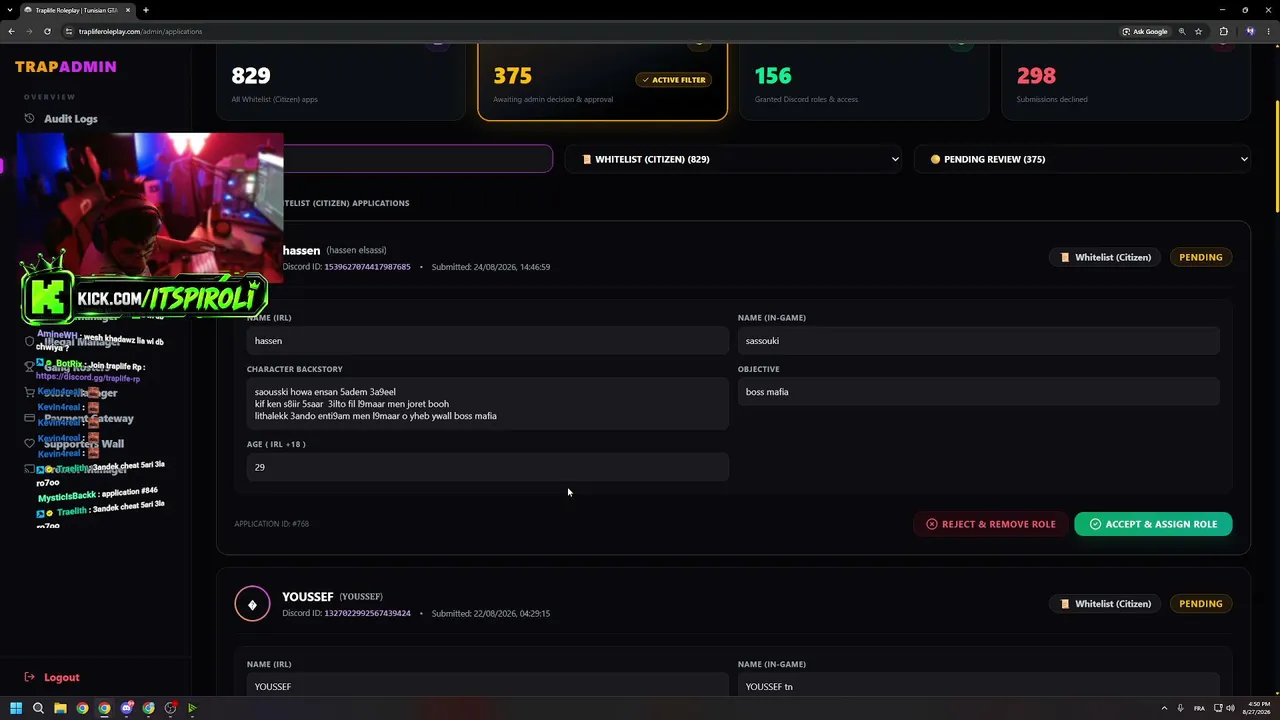
Task: Click the Active Filter badge
Action: 674,80
